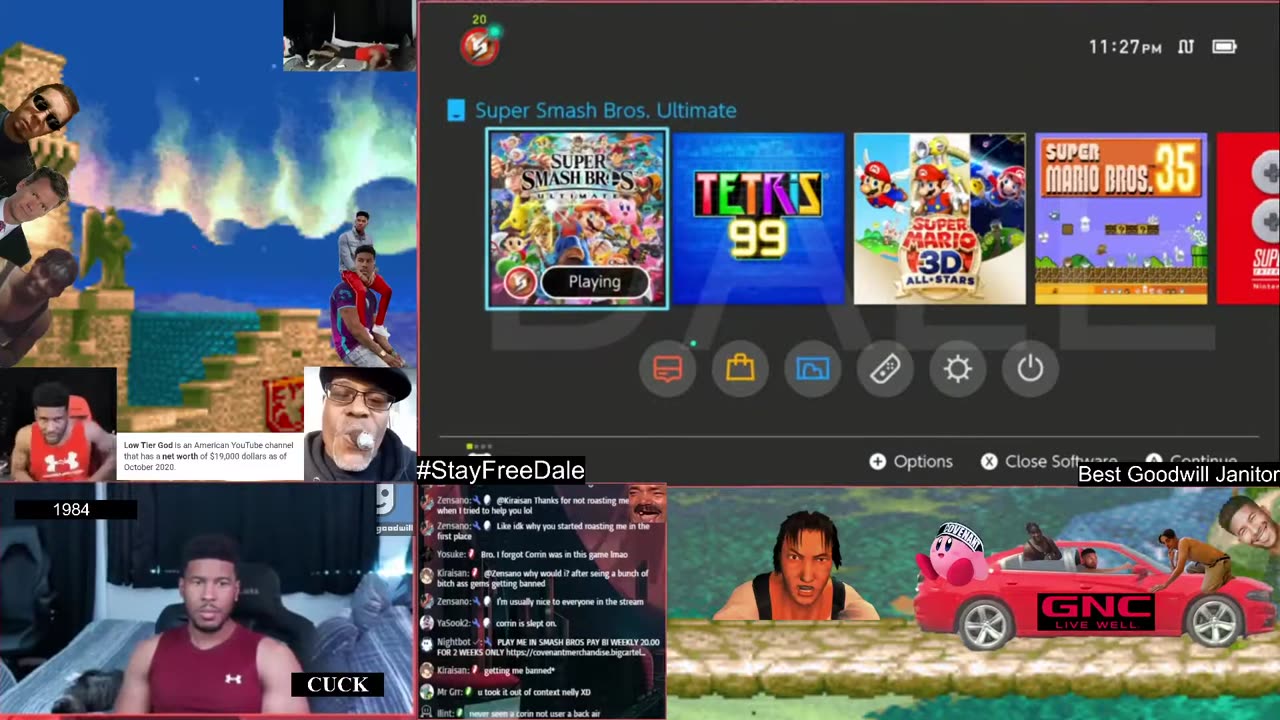The height and width of the screenshot is (720, 1280).
Task: Click the Kirby character on the car
Action: pyautogui.click(x=954, y=553)
